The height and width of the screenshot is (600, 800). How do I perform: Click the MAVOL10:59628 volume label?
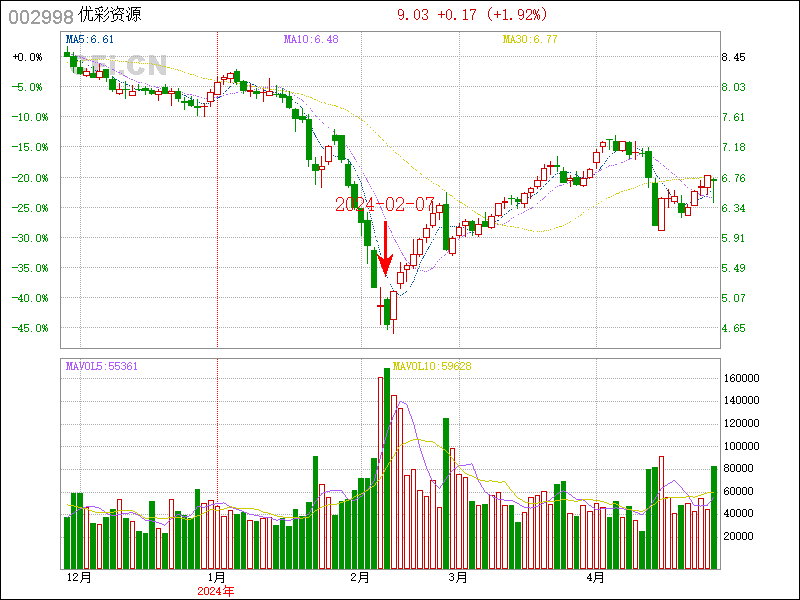[x=433, y=367]
